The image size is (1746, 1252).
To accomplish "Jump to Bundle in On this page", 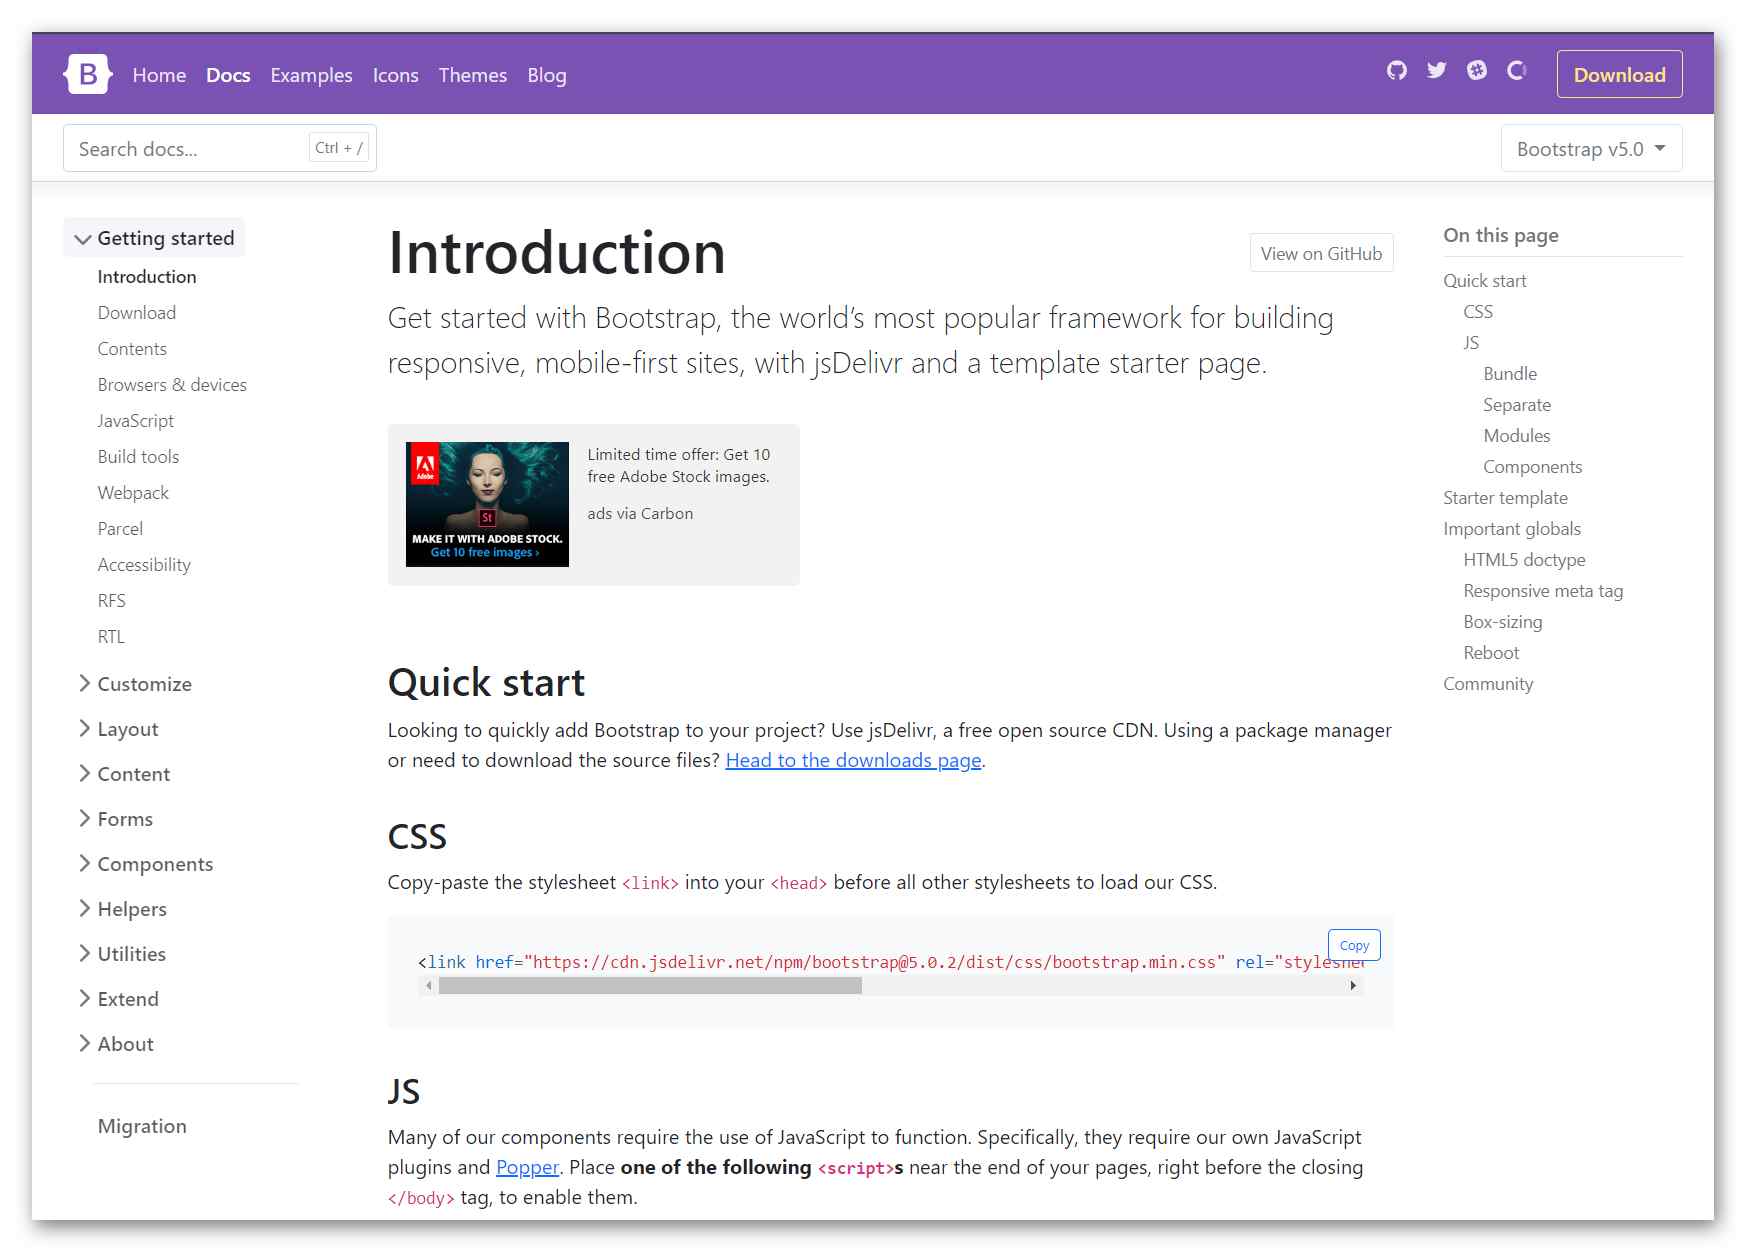I will click(1510, 373).
